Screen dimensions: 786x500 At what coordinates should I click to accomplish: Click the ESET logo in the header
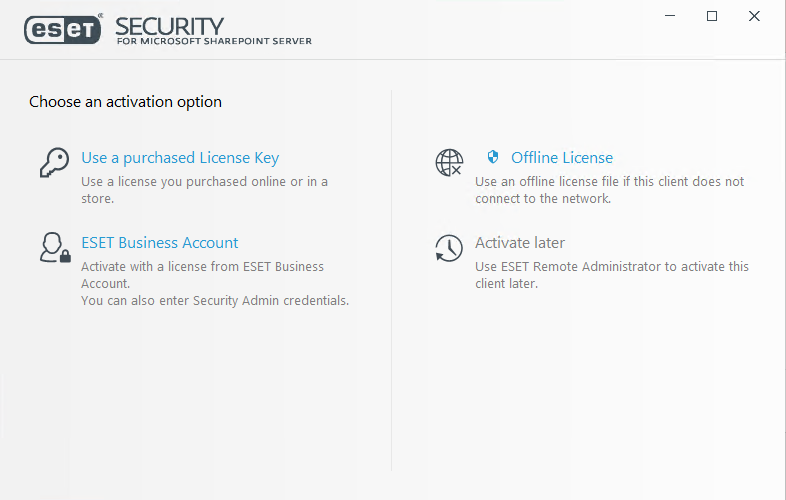(62, 30)
